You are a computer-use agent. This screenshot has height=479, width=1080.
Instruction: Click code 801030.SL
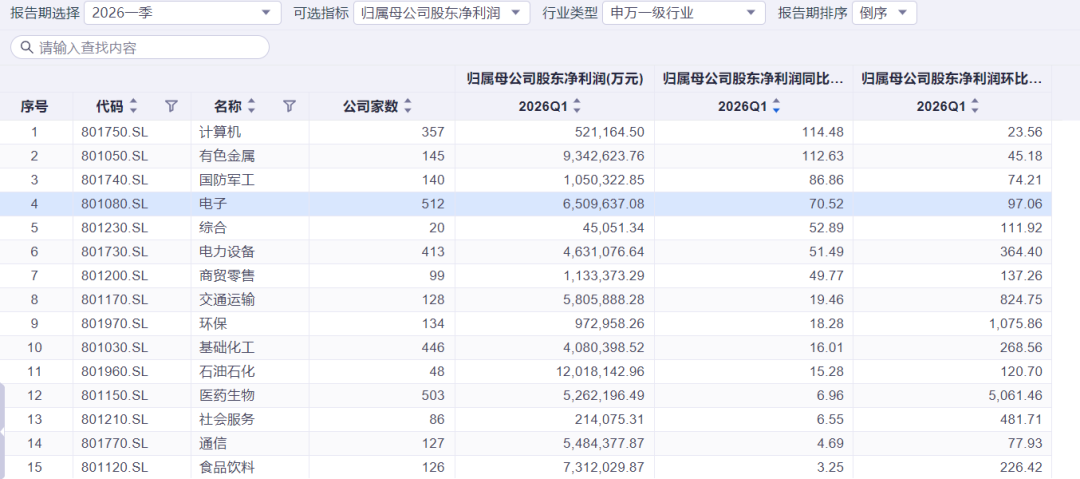point(114,347)
